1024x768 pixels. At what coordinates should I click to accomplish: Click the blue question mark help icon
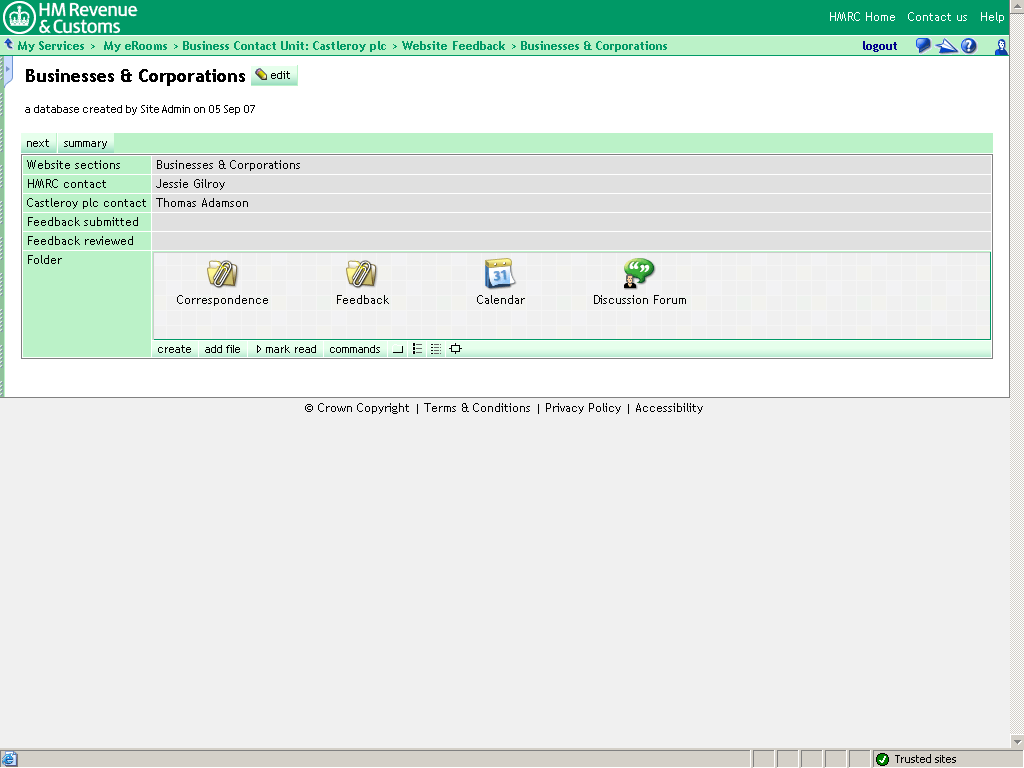point(968,46)
